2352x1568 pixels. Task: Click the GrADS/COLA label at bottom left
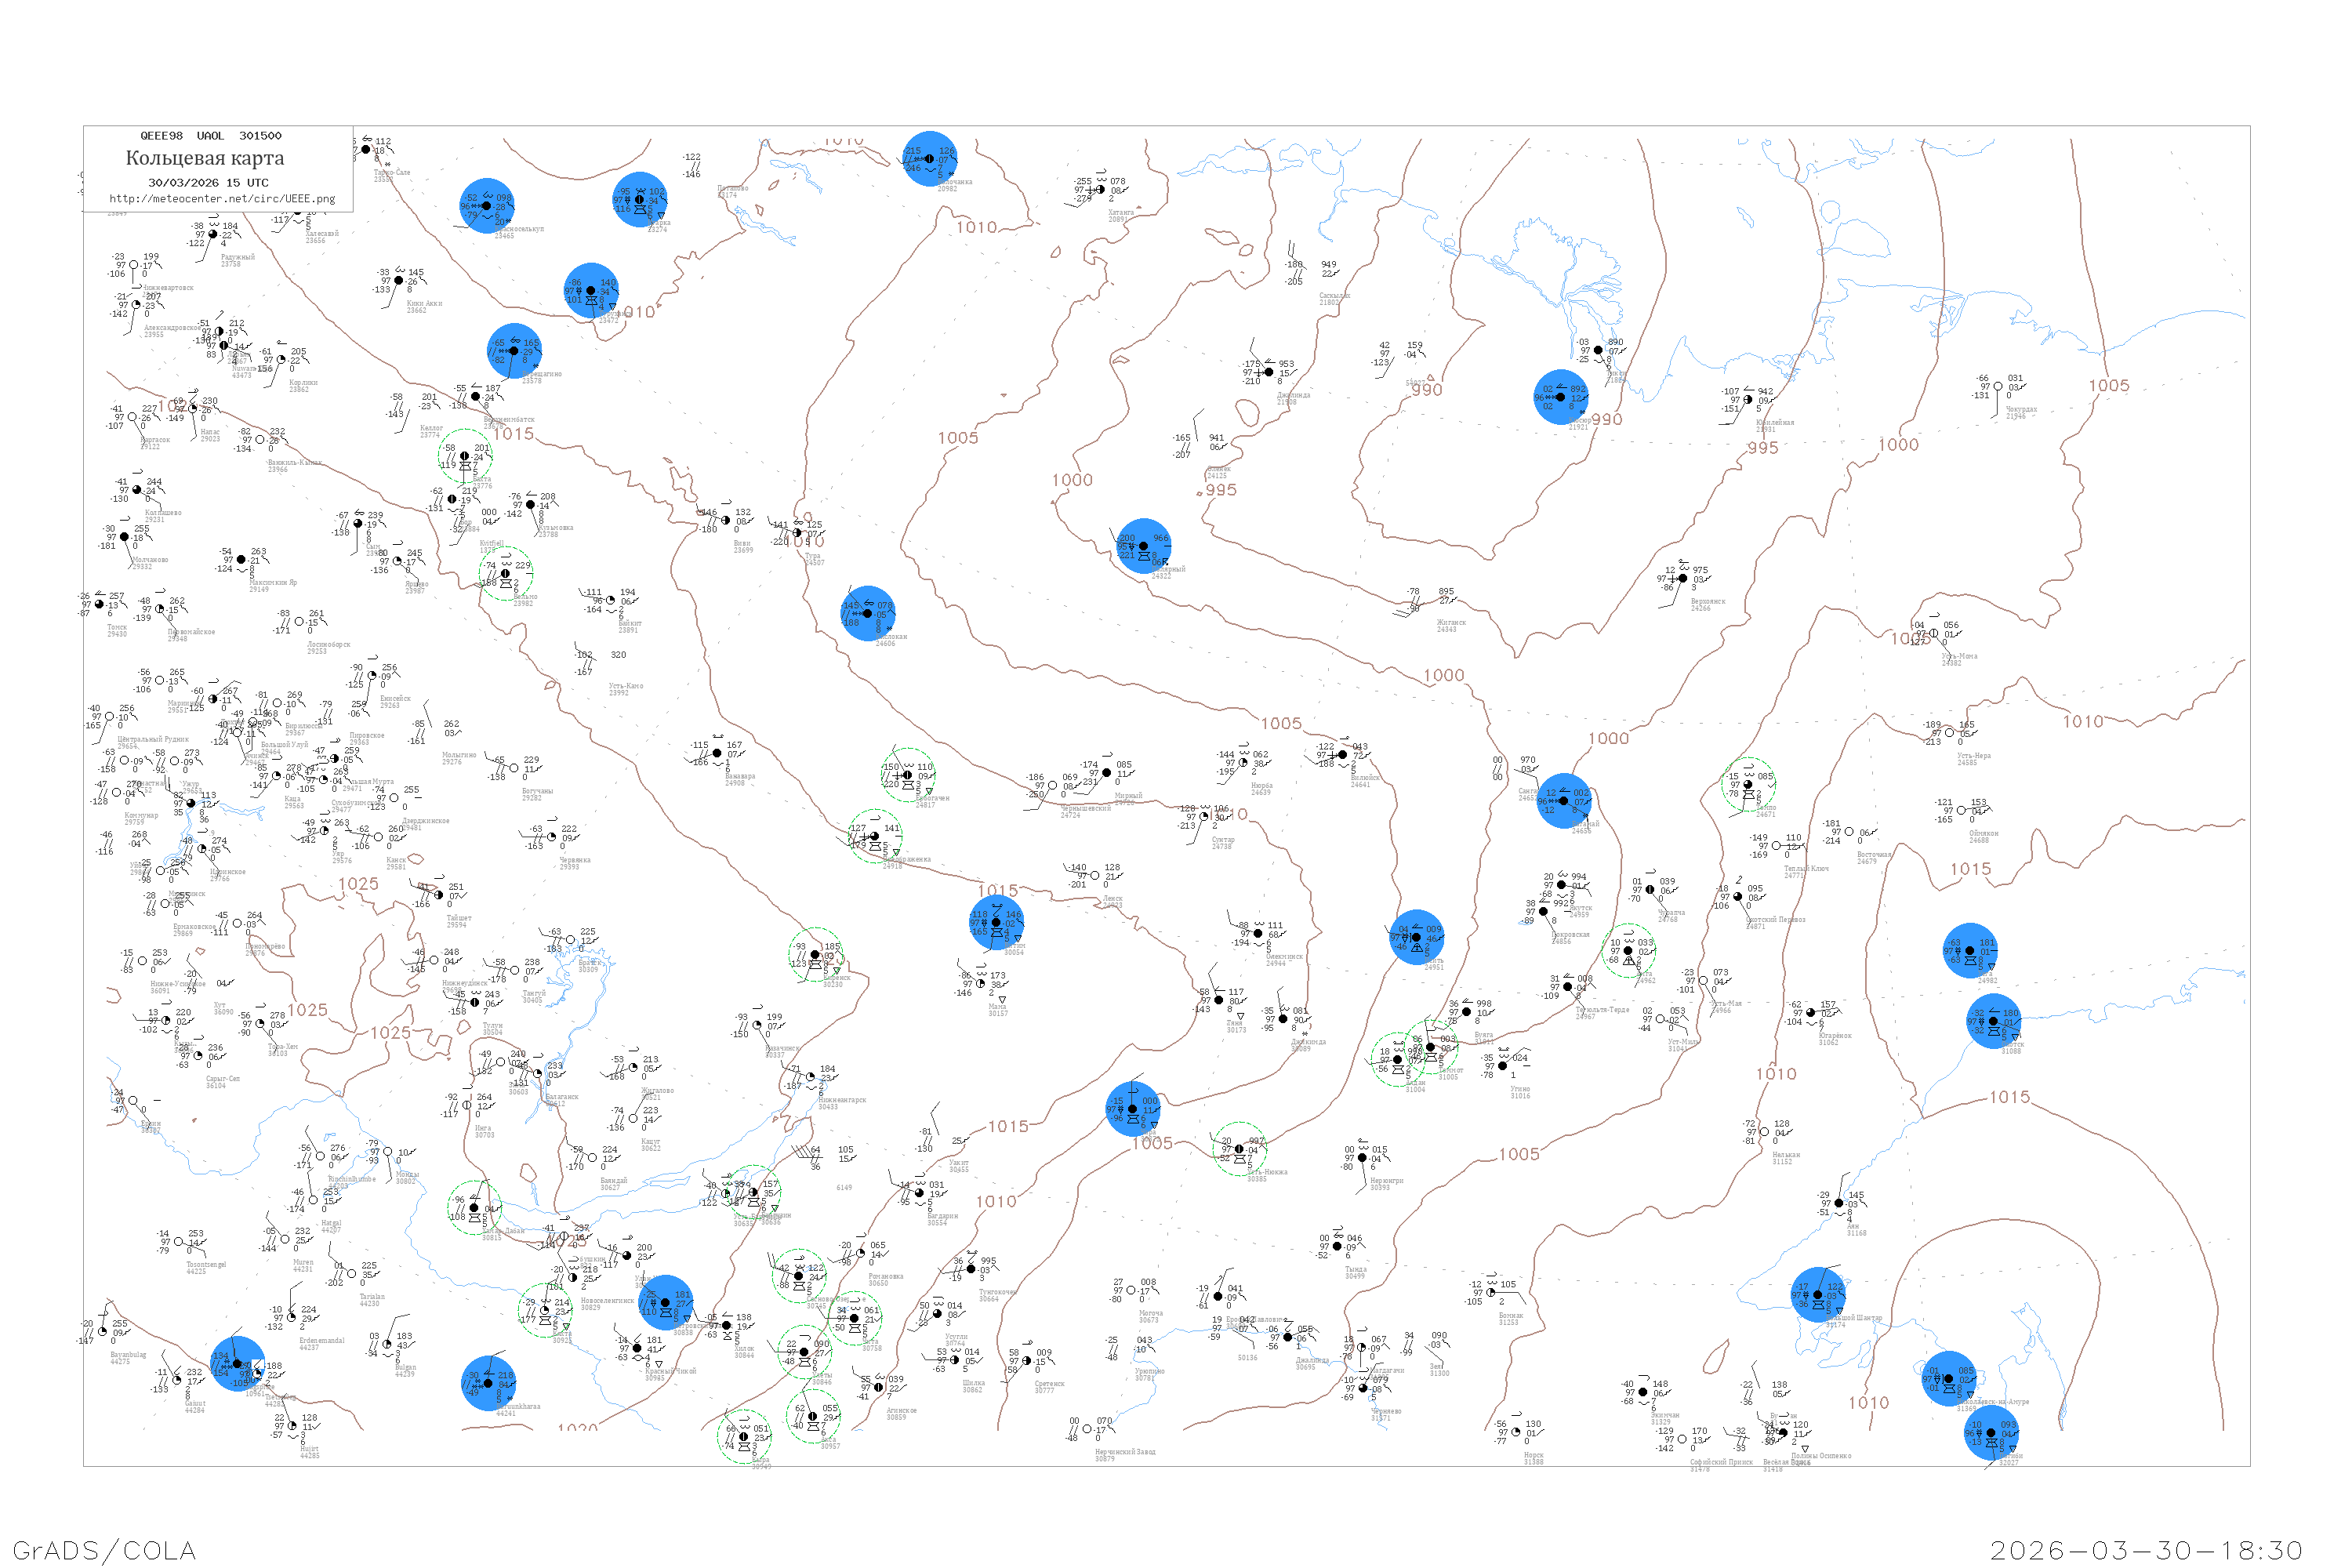[104, 1550]
